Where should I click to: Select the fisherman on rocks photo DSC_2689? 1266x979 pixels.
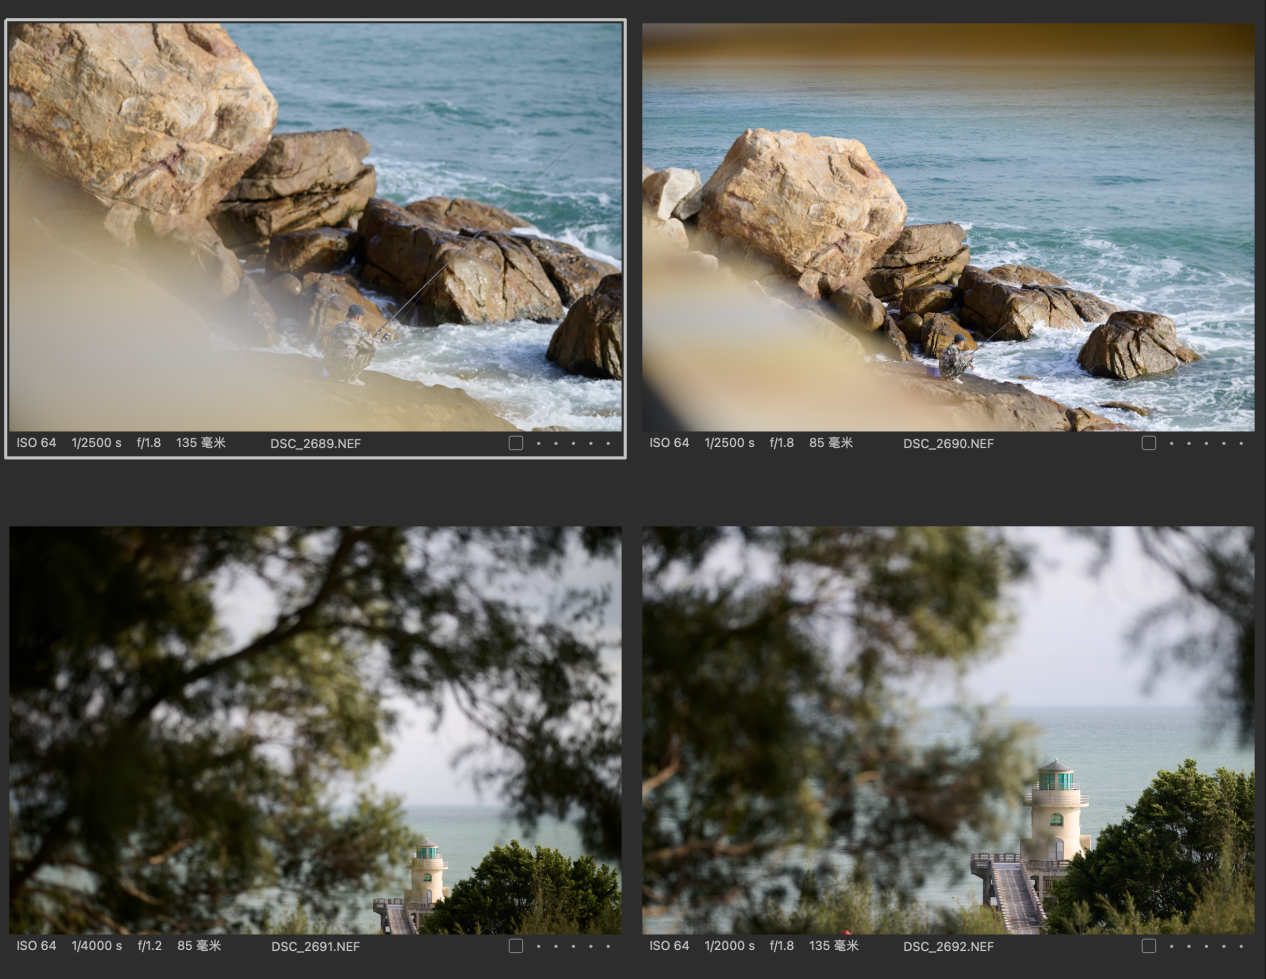(315, 228)
